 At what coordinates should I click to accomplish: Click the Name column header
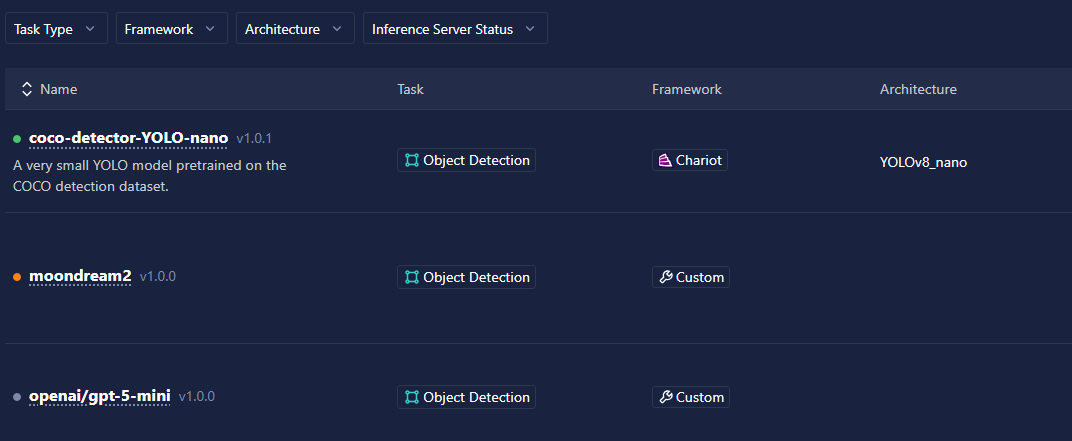(59, 90)
